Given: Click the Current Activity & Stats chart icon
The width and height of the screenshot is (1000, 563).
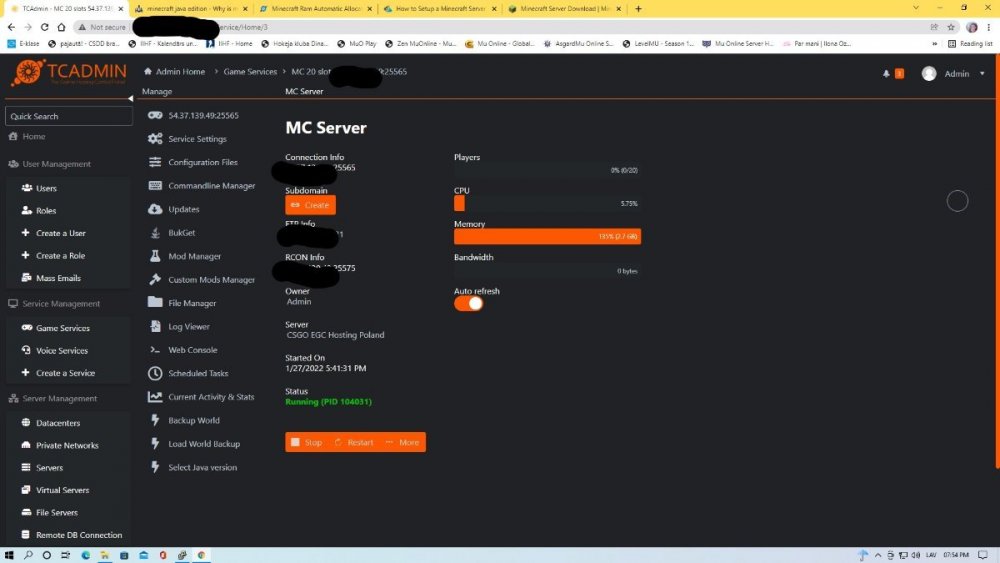Looking at the screenshot, I should click(155, 397).
